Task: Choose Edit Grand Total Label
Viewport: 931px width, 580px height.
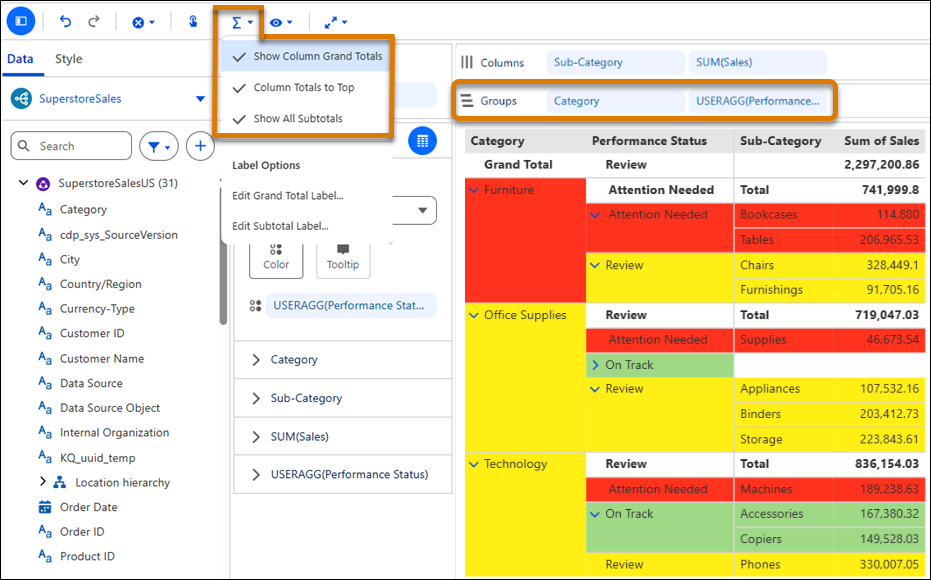Action: pyautogui.click(x=288, y=196)
